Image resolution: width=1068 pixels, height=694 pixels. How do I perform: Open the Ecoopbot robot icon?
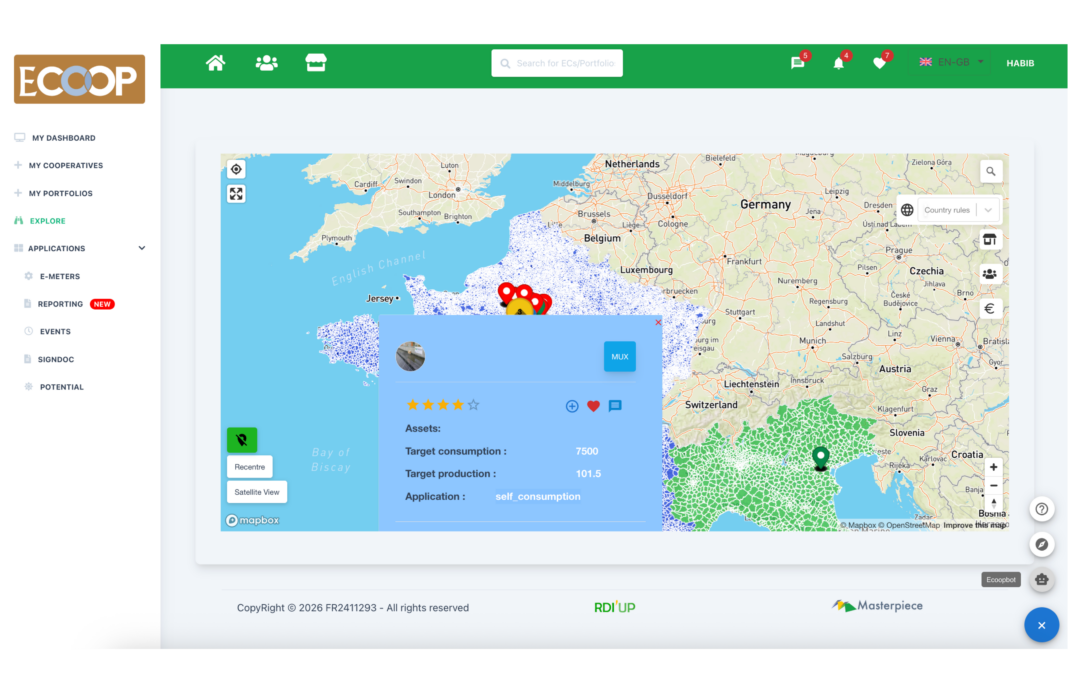[1041, 580]
